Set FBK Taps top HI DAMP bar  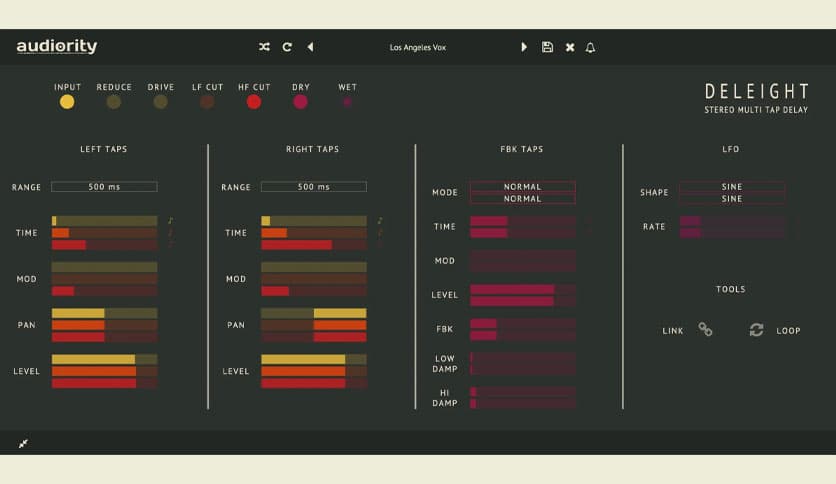pyautogui.click(x=523, y=392)
